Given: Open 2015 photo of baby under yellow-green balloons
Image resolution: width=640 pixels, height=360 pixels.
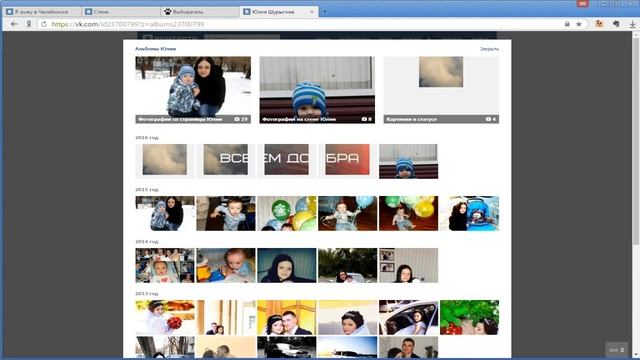Looking at the screenshot, I should click(409, 213).
